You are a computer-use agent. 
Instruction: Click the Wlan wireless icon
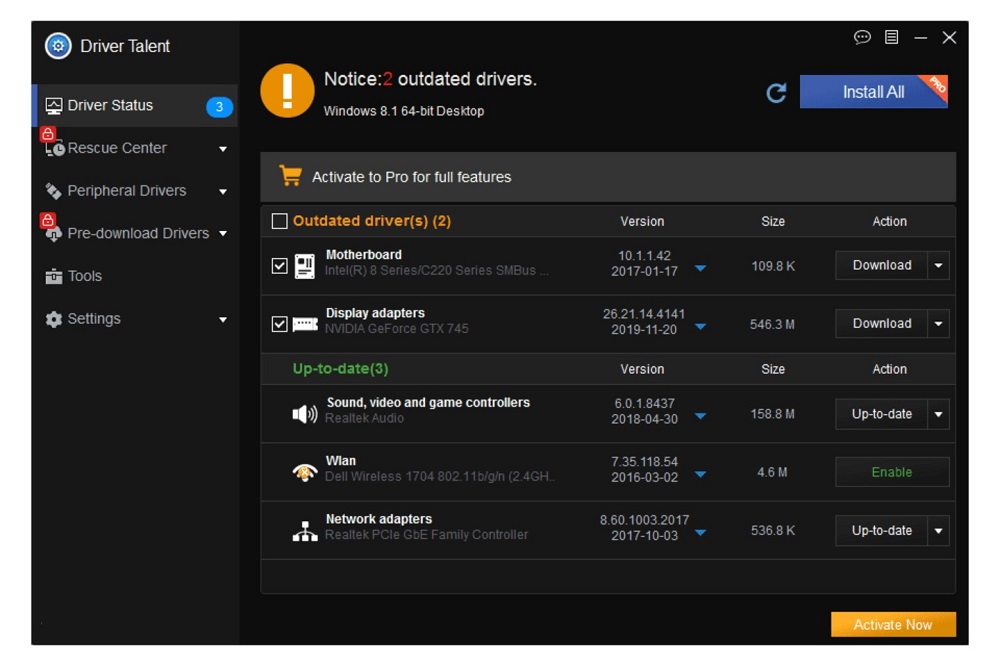pyautogui.click(x=305, y=472)
